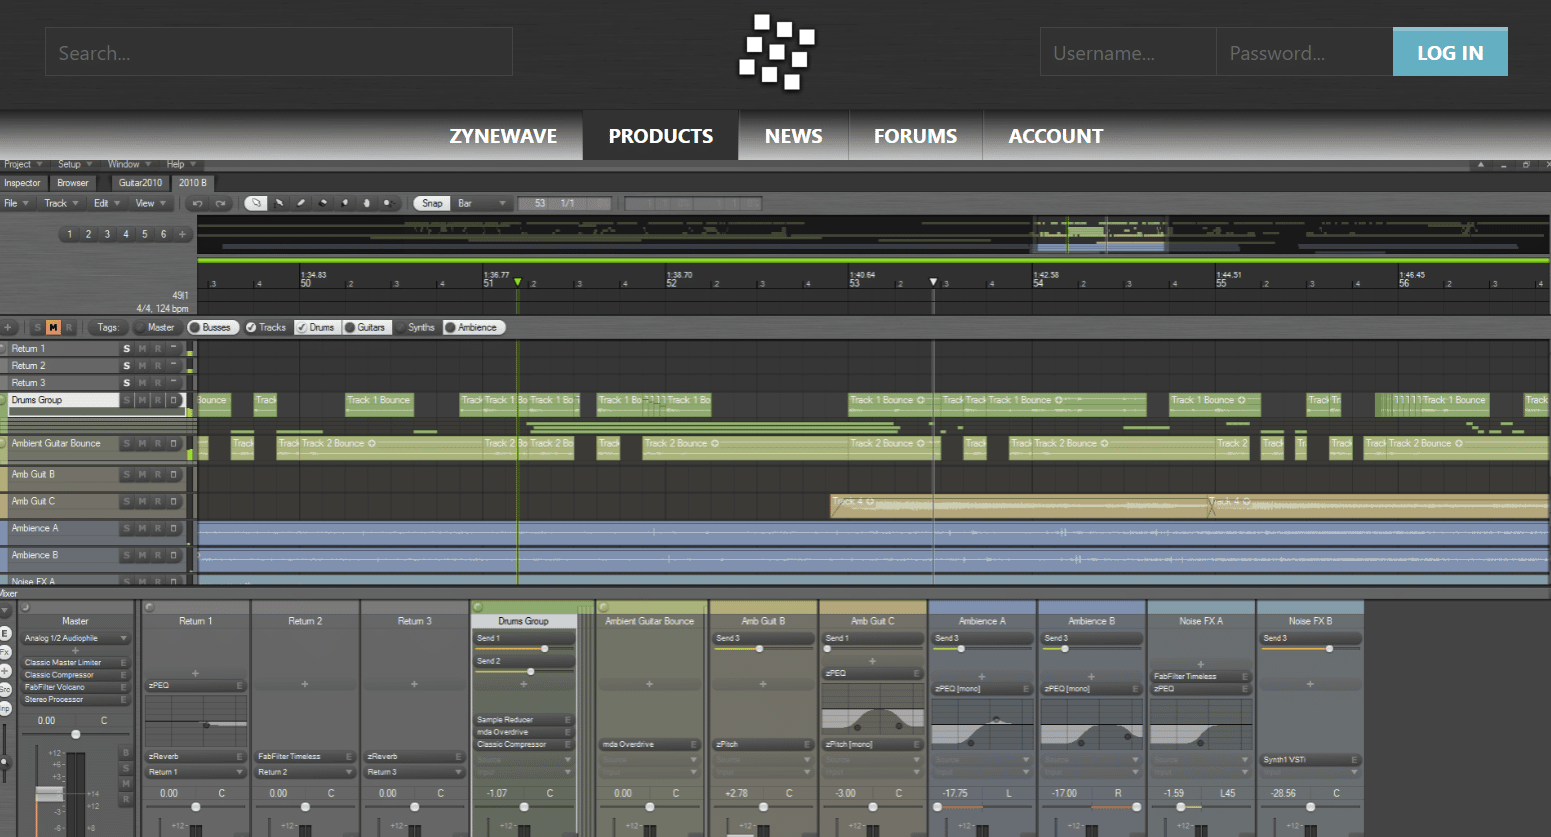This screenshot has width=1551, height=837.
Task: Select the eraser tool
Action: click(x=323, y=203)
